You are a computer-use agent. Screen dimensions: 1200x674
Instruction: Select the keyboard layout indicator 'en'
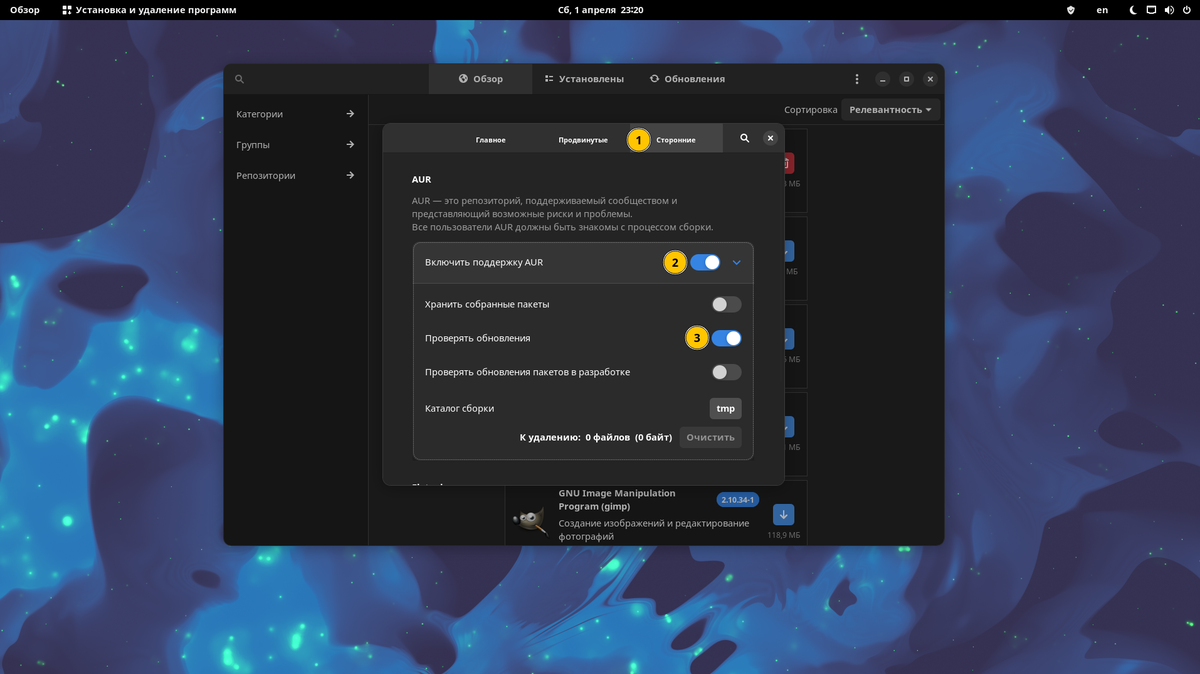pos(1102,9)
